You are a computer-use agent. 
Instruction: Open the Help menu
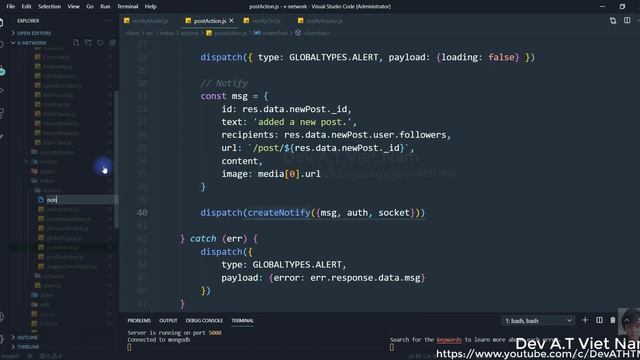[x=151, y=7]
